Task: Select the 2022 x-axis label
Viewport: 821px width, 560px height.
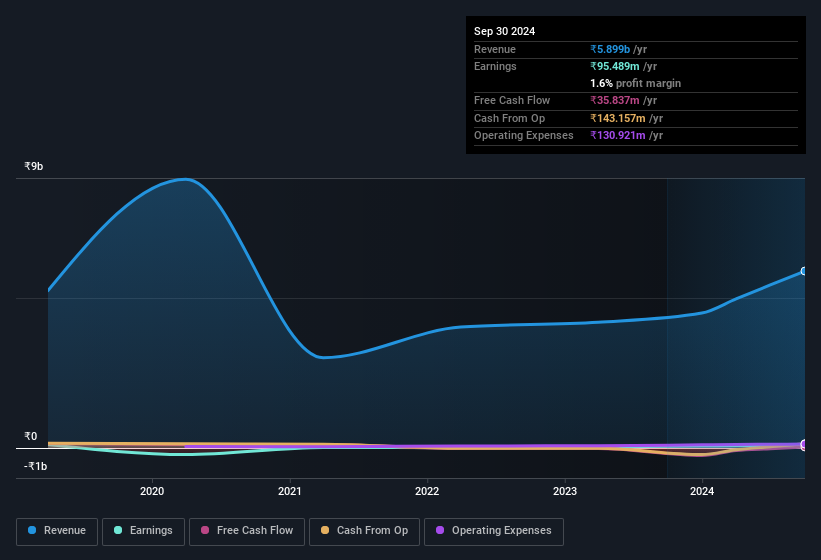Action: [x=427, y=491]
